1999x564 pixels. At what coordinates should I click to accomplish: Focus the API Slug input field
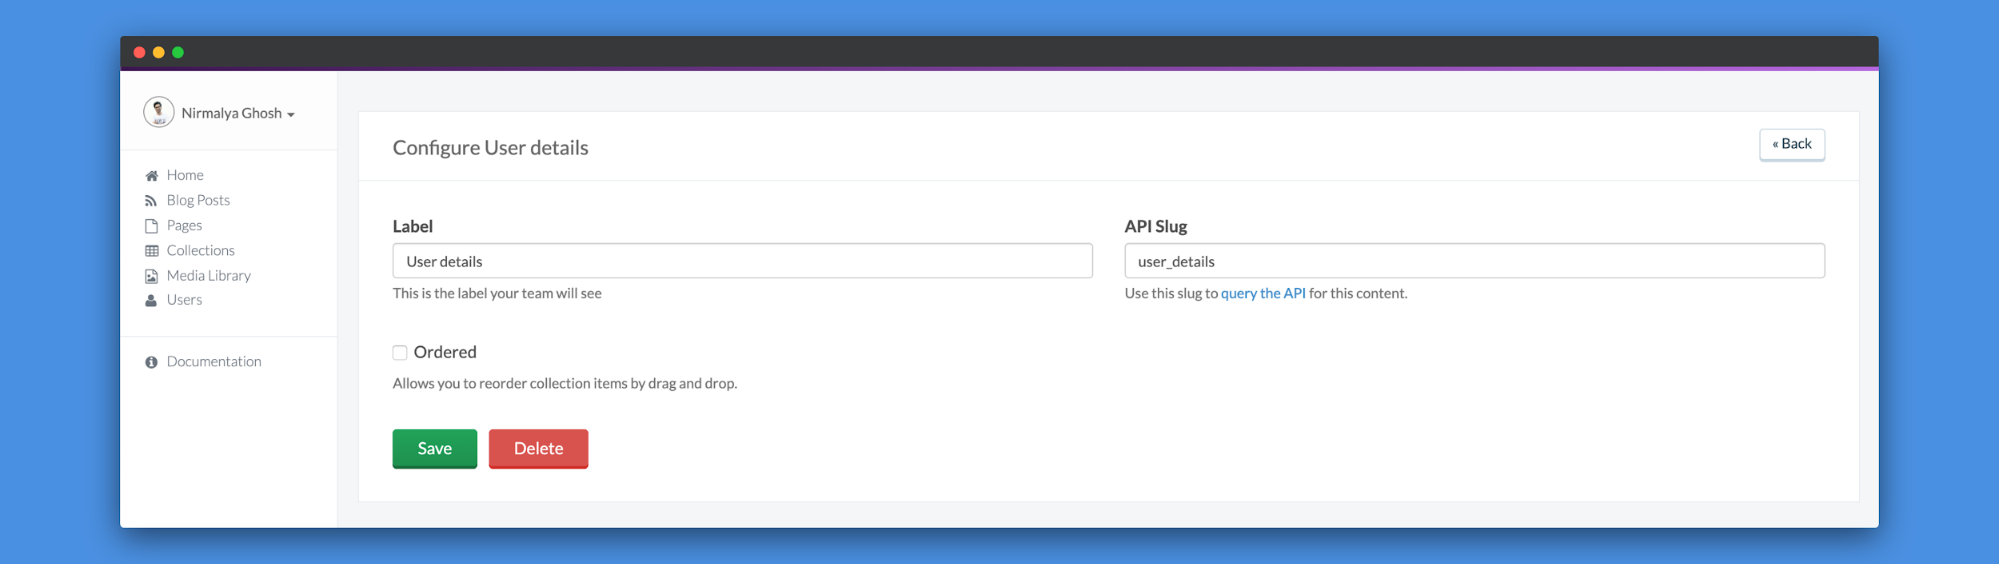point(1473,261)
